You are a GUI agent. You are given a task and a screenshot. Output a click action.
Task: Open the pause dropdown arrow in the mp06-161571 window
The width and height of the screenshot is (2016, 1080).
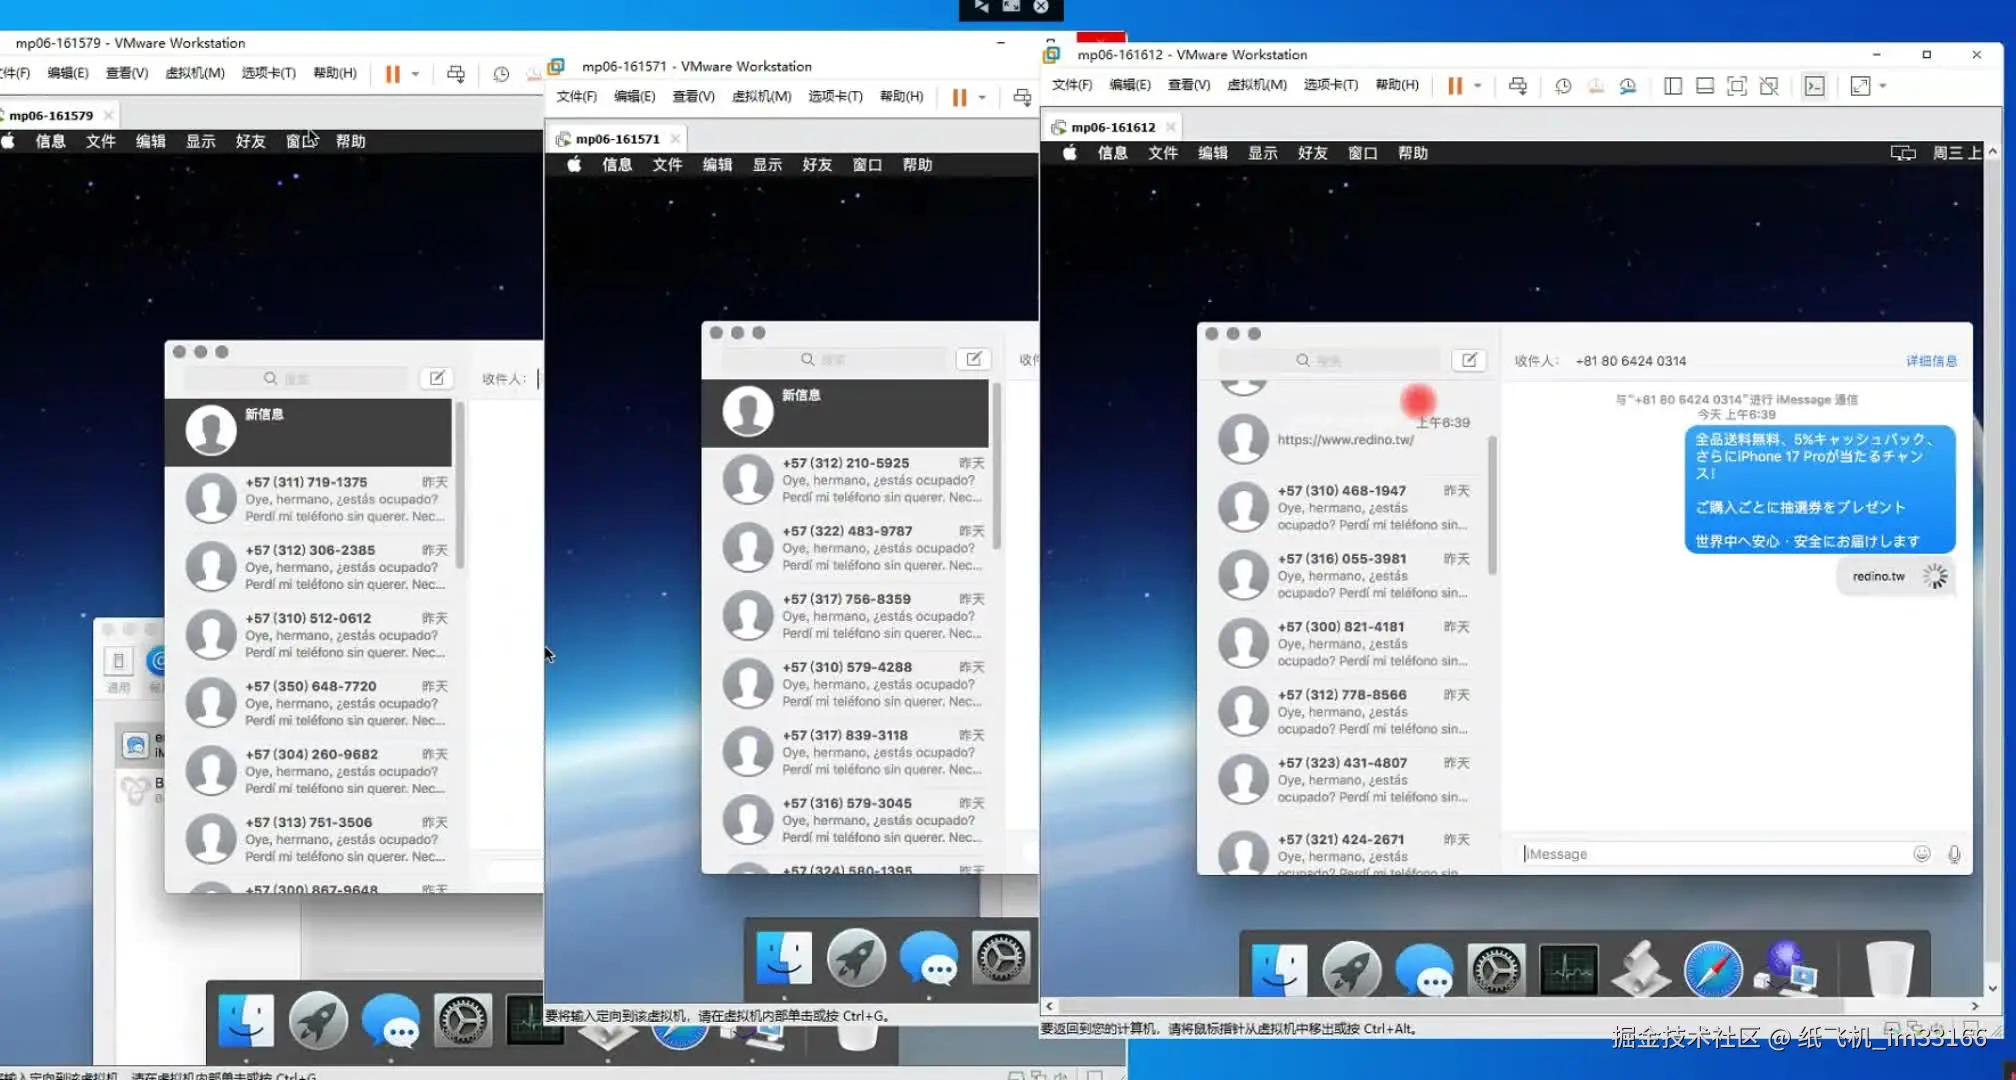[982, 98]
